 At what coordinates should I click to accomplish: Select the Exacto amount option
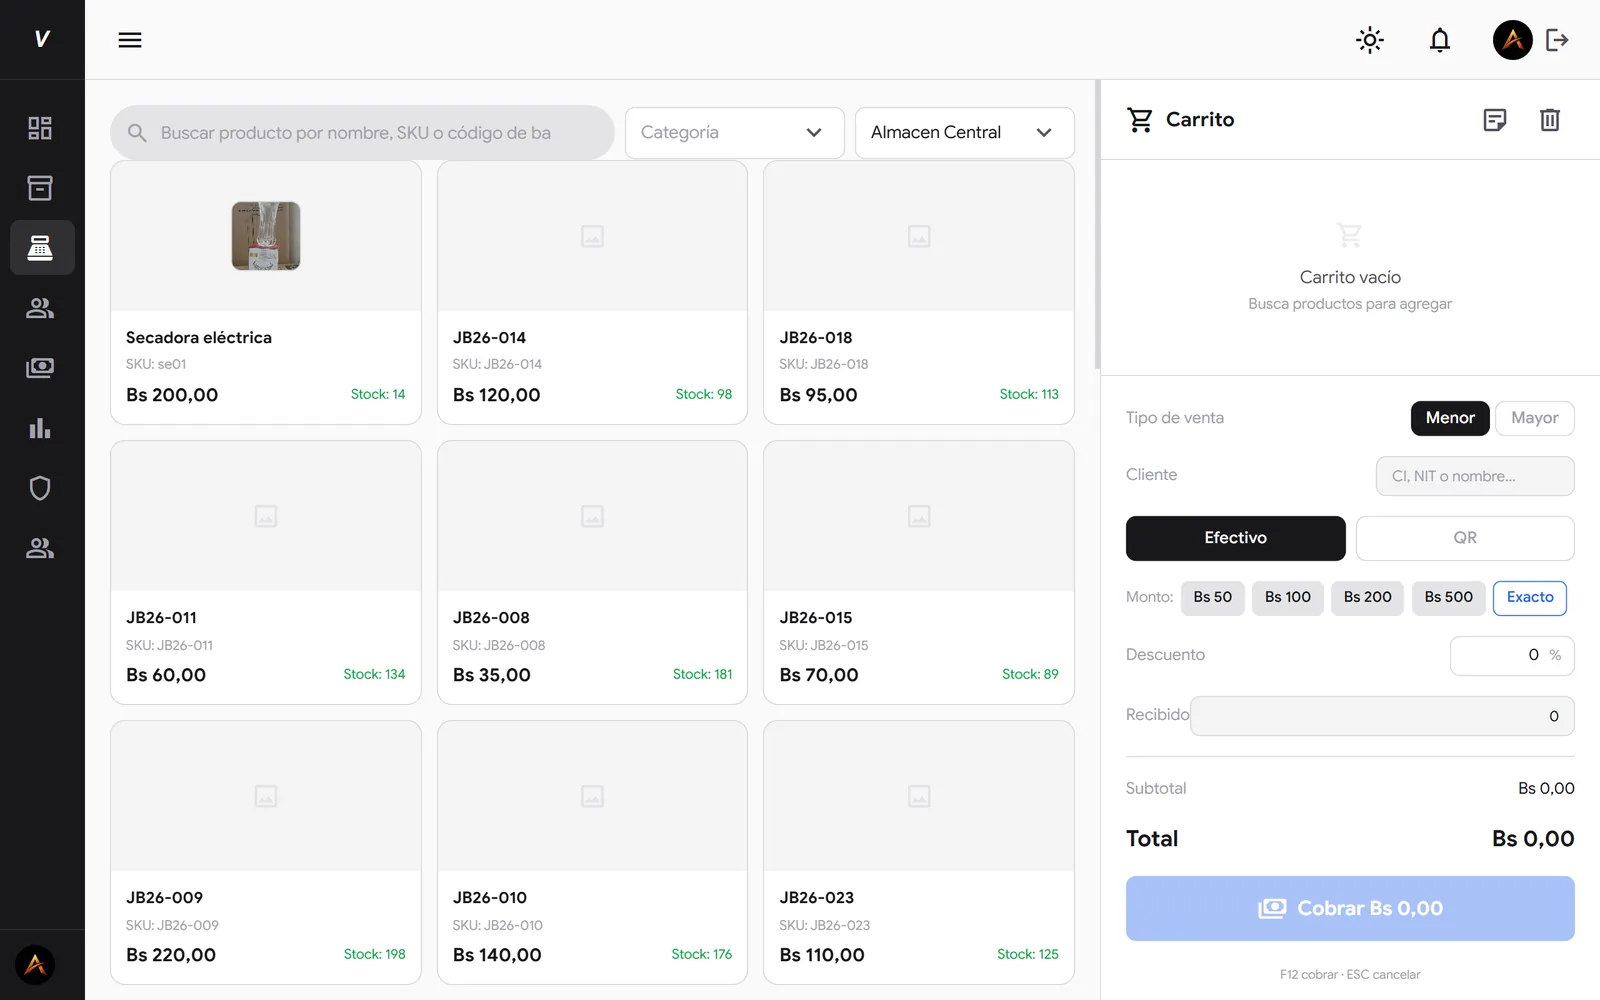[x=1530, y=598]
